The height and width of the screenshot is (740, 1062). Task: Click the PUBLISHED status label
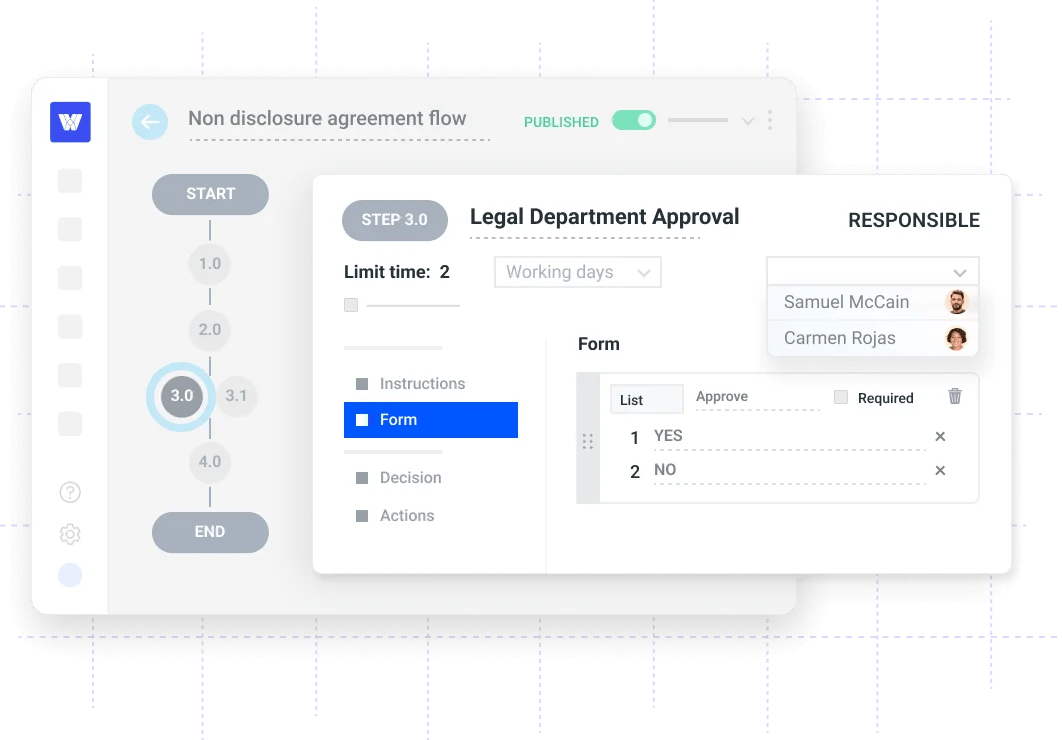tap(561, 122)
